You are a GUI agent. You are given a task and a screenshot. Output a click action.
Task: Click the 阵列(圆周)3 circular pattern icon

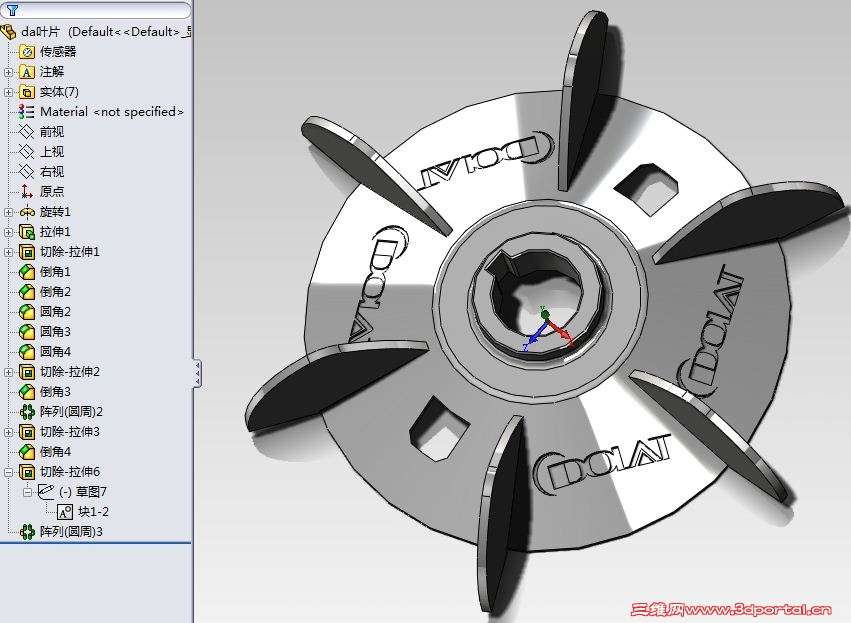coord(27,532)
